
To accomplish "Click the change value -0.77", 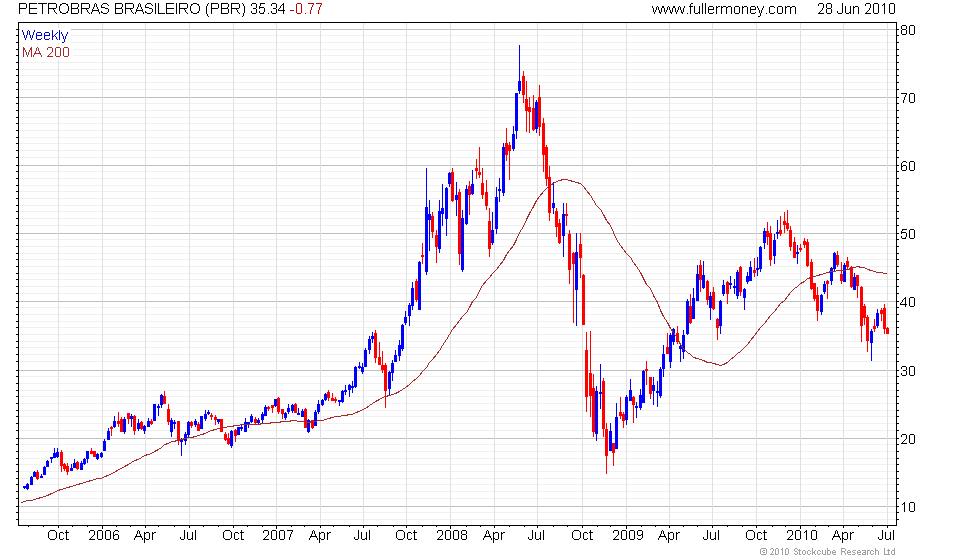I will pos(306,9).
